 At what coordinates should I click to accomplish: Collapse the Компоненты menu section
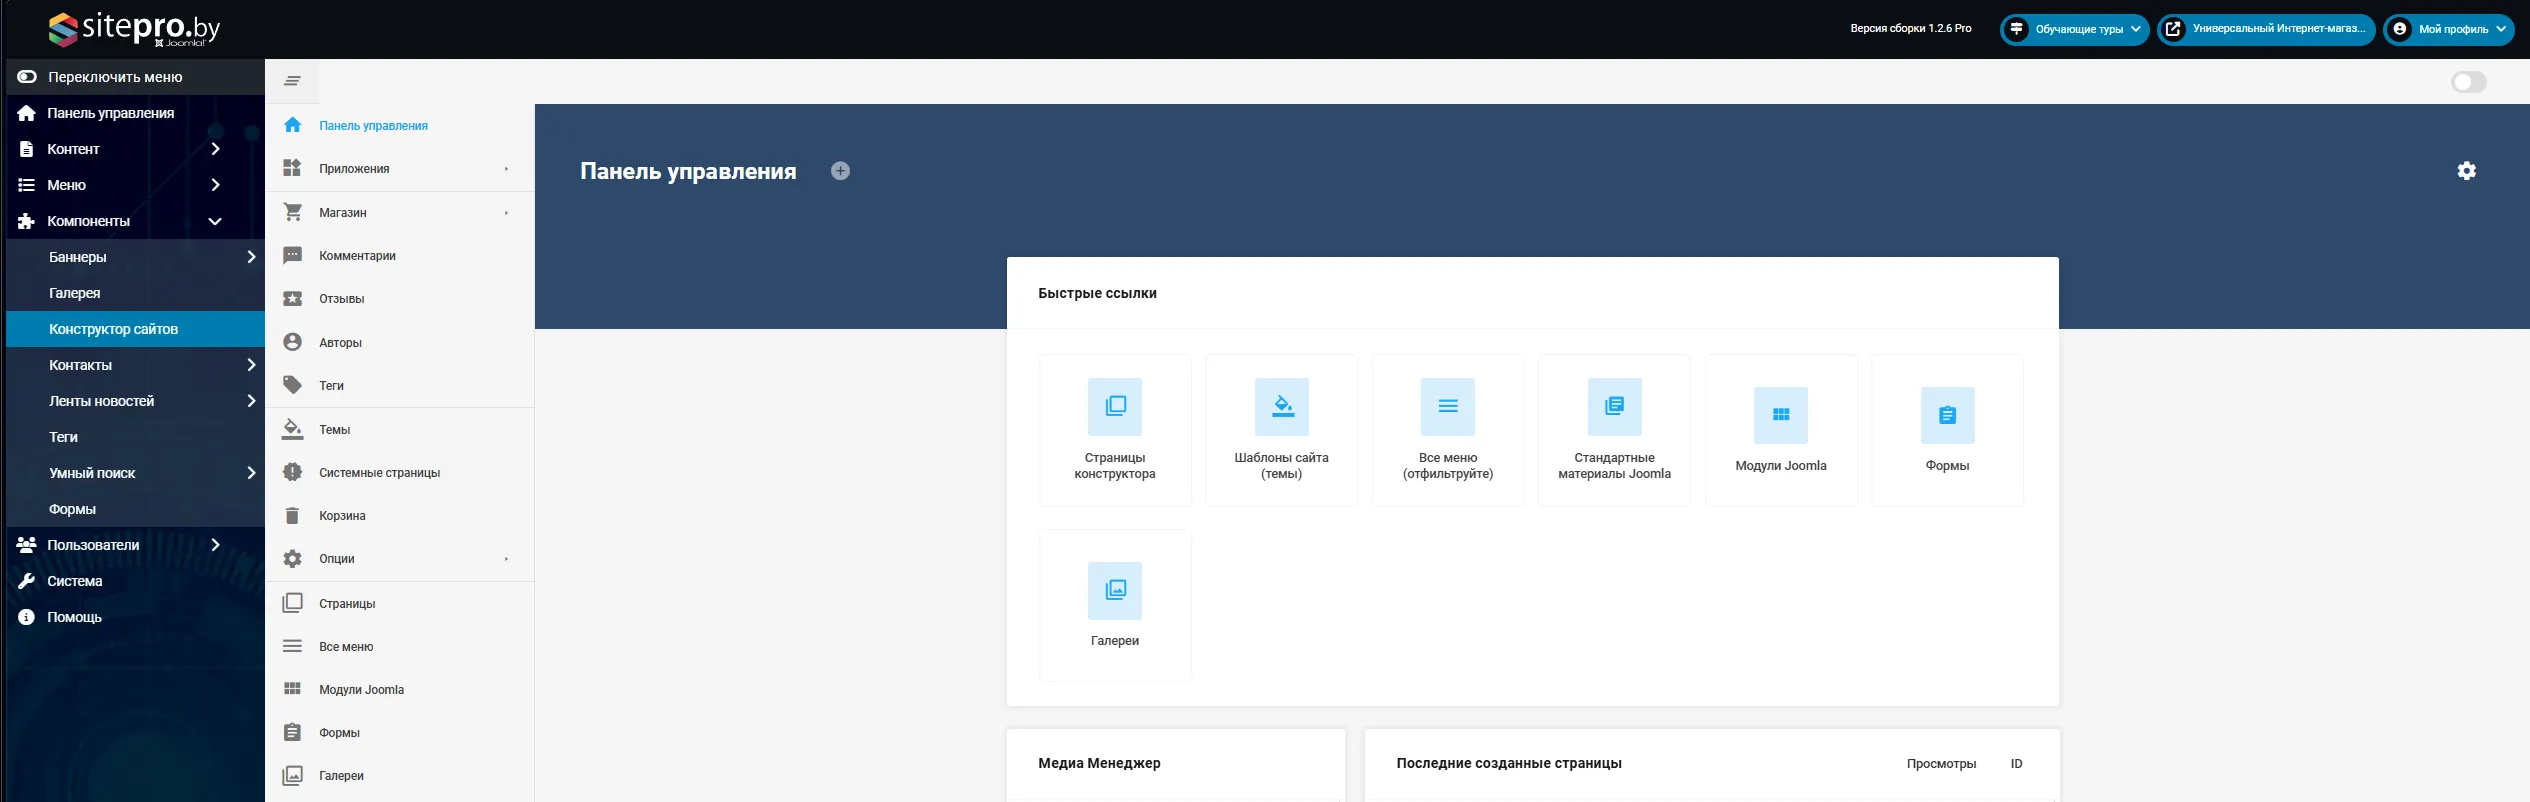click(214, 221)
